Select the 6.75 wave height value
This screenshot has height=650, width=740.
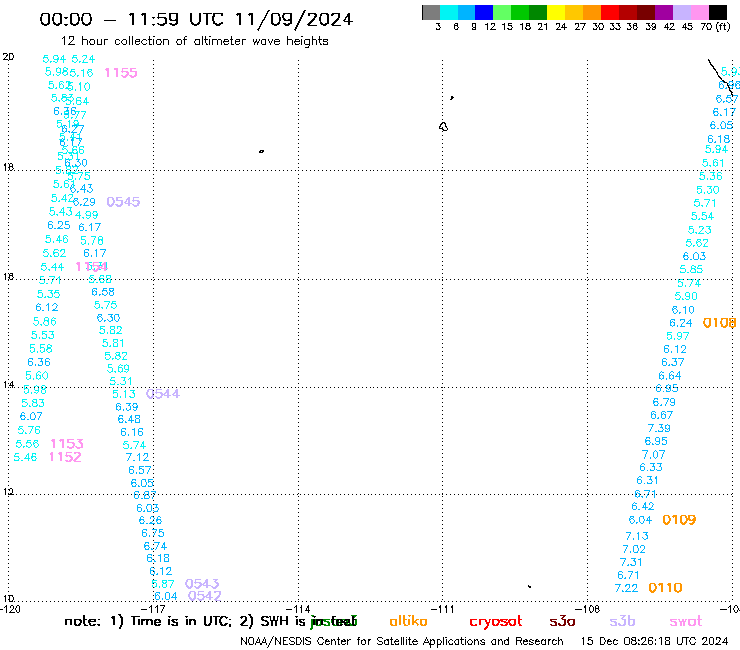pyautogui.click(x=153, y=533)
